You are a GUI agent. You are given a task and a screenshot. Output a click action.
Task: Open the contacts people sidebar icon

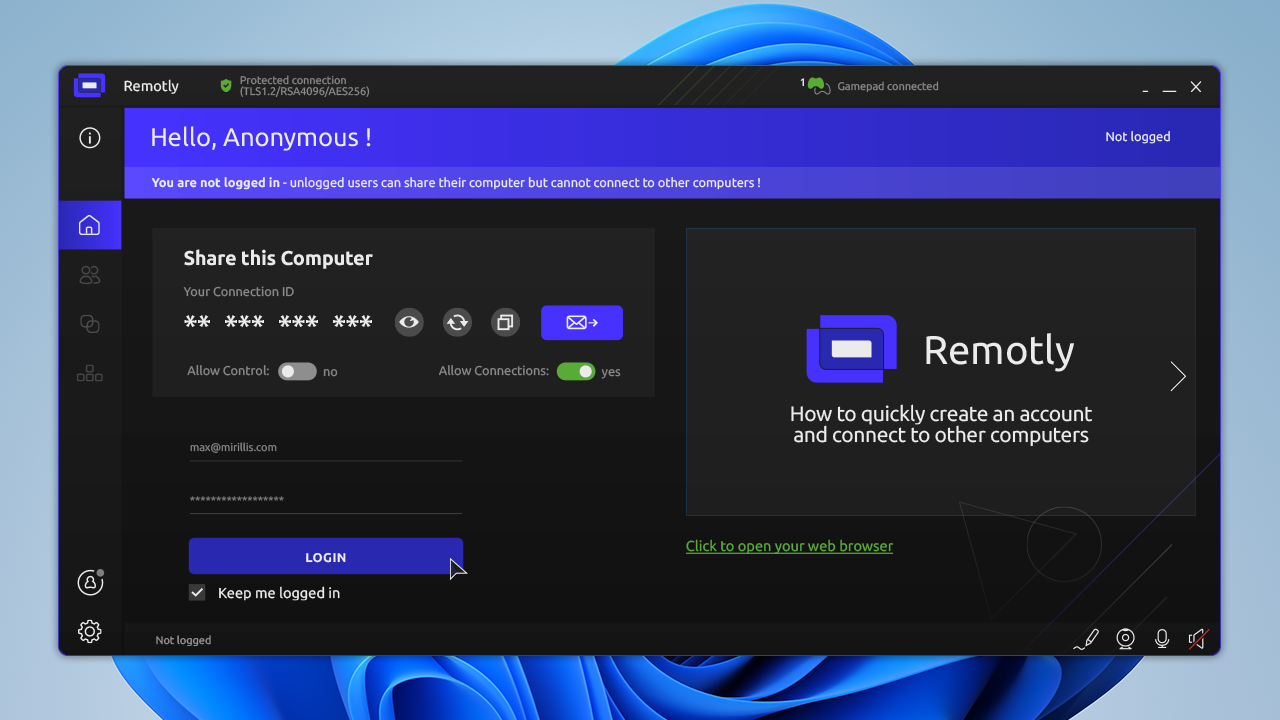pyautogui.click(x=90, y=275)
